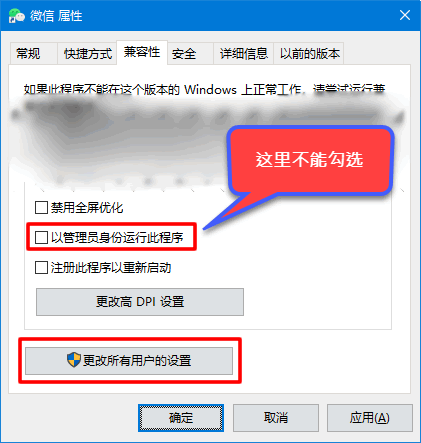Apply changes with 应用(A)
421x443 pixels.
pyautogui.click(x=370, y=418)
